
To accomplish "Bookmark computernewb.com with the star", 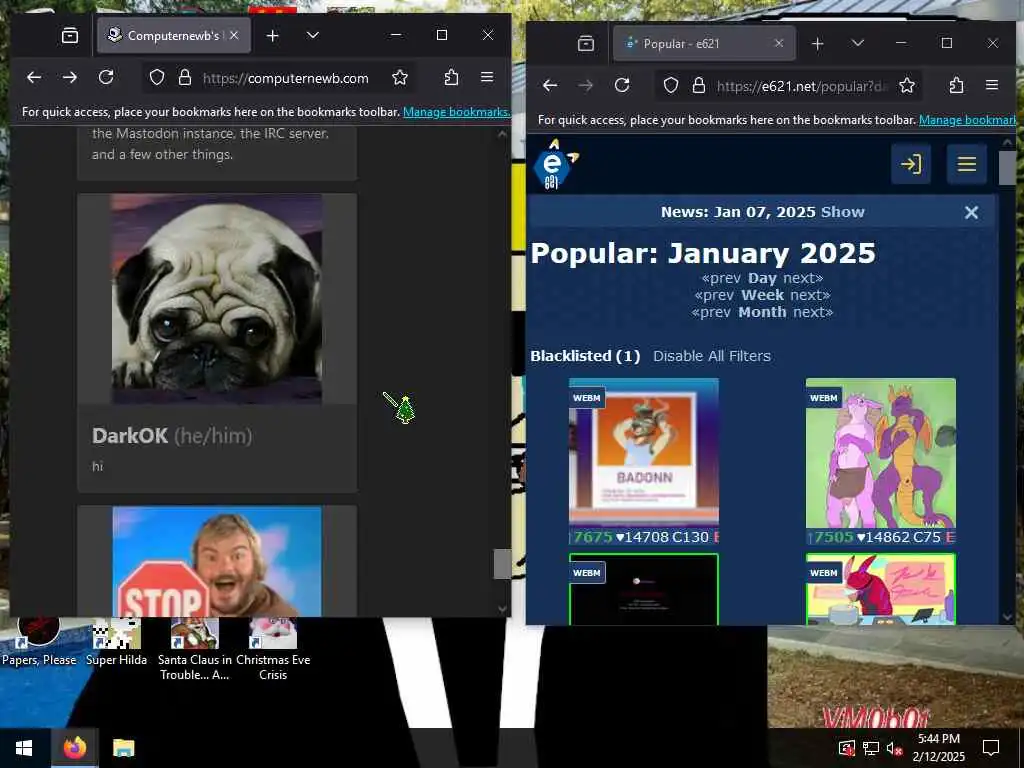I will (x=400, y=78).
